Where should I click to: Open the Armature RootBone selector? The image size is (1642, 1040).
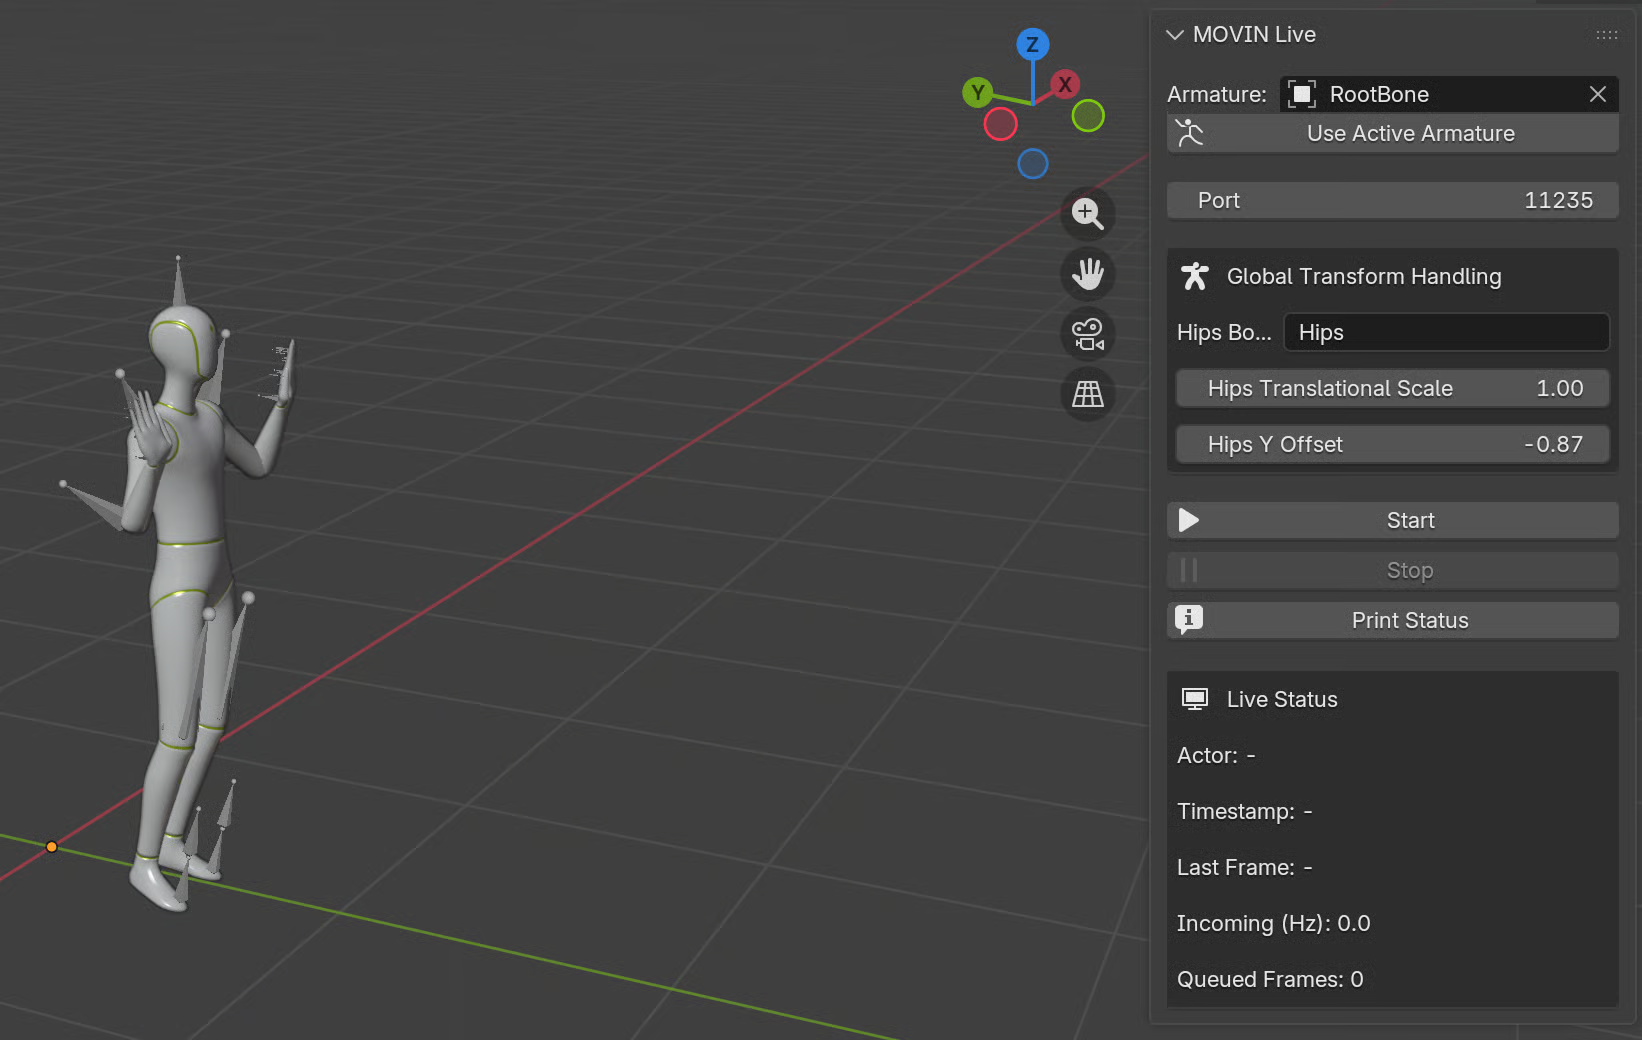(x=1430, y=94)
